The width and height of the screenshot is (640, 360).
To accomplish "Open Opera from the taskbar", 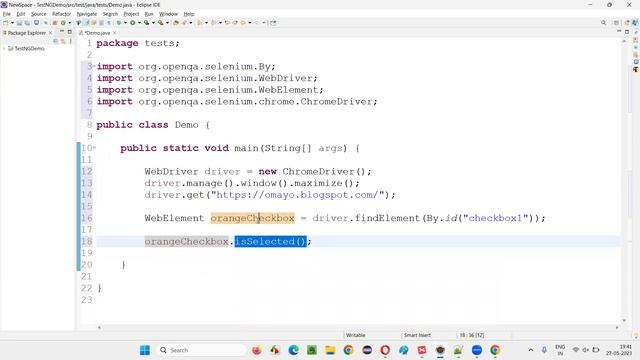I will click(x=385, y=350).
